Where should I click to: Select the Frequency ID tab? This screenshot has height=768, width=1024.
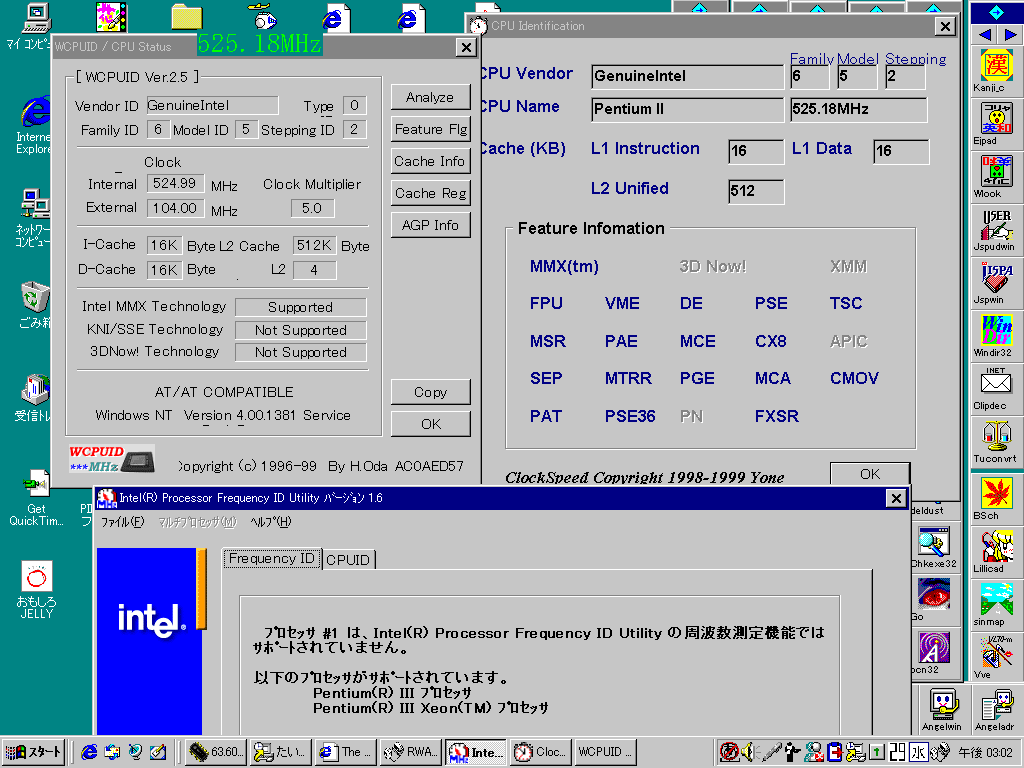272,558
